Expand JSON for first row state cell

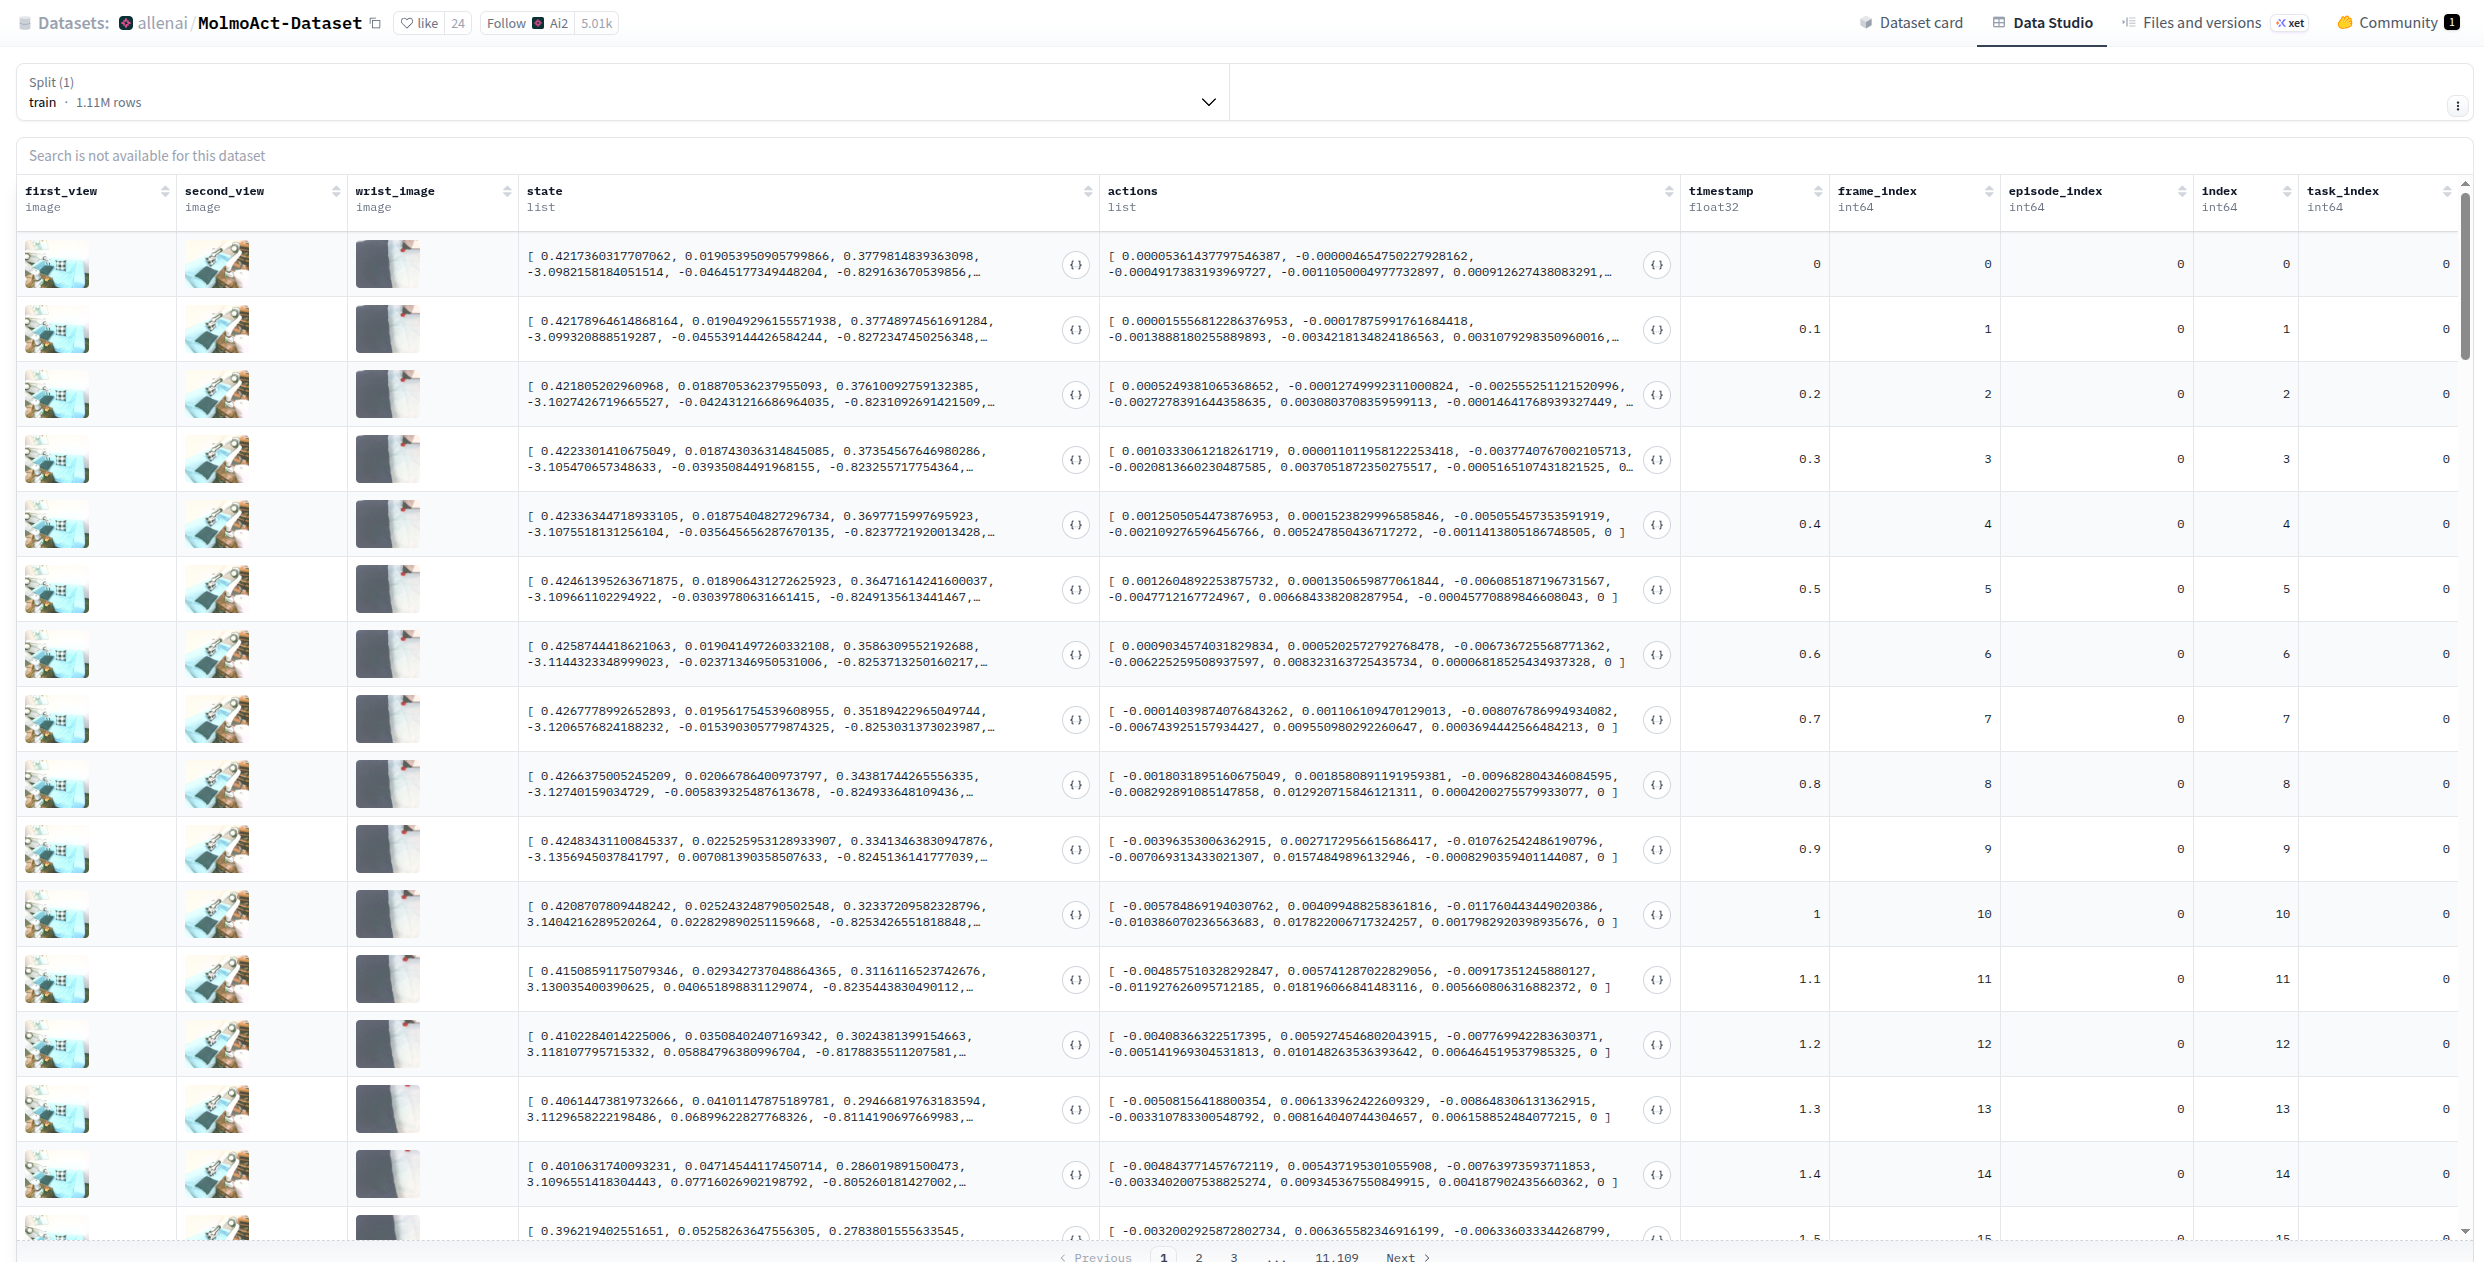click(x=1075, y=265)
